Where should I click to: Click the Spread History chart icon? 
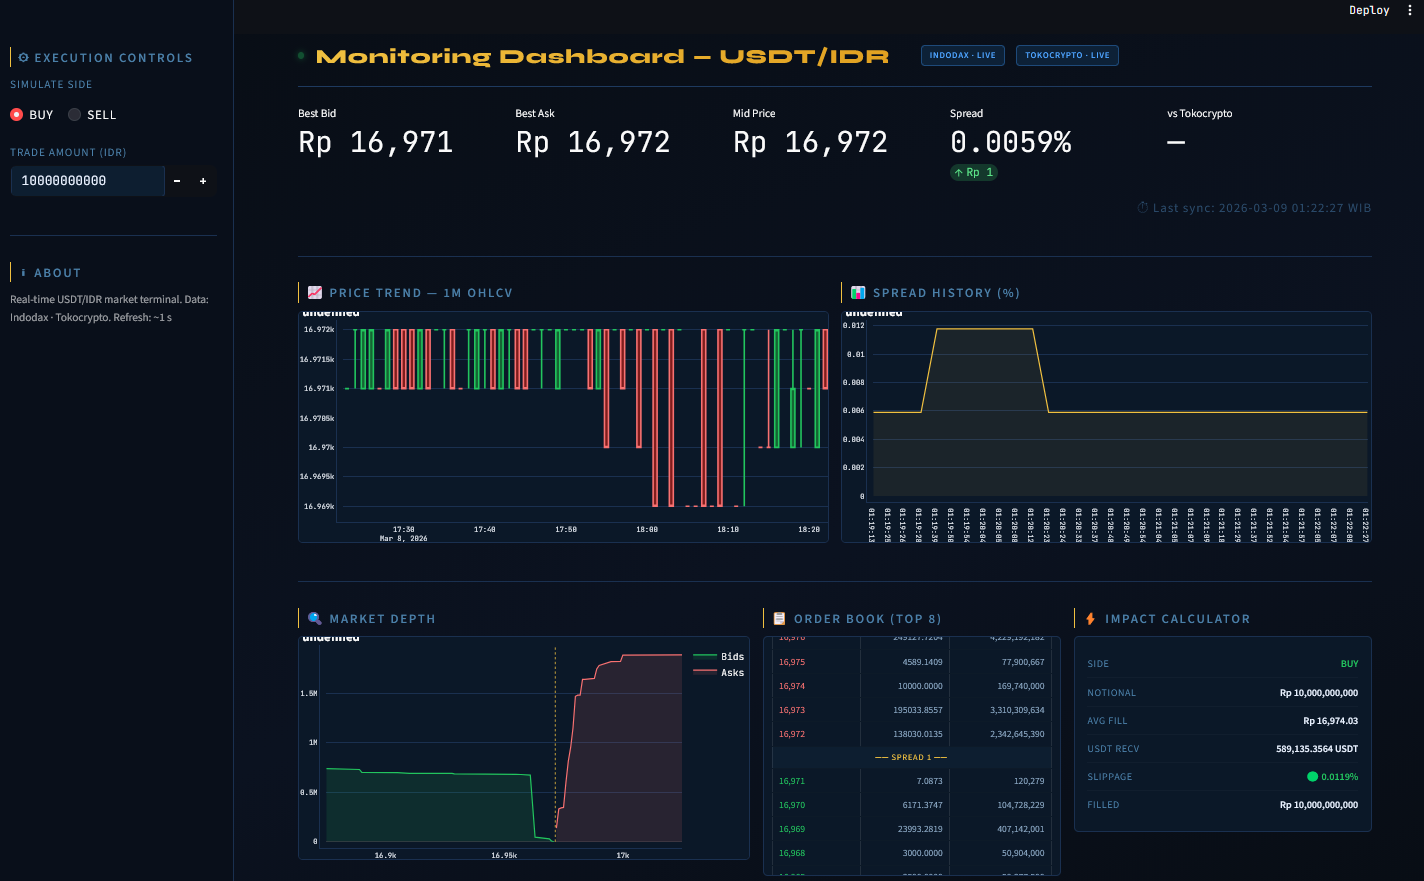(858, 293)
